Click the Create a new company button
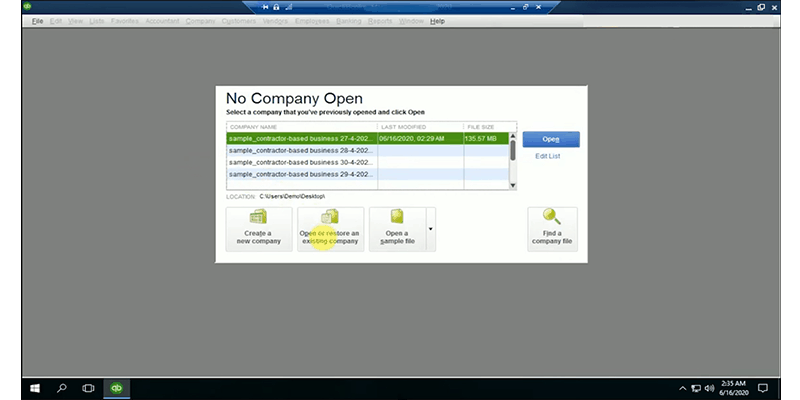Screen dimensions: 800x400 (x=259, y=229)
